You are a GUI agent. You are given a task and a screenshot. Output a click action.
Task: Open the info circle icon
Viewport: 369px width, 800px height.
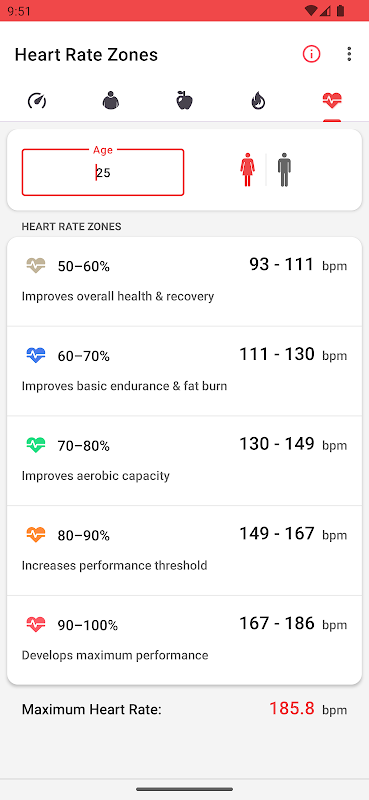(311, 54)
